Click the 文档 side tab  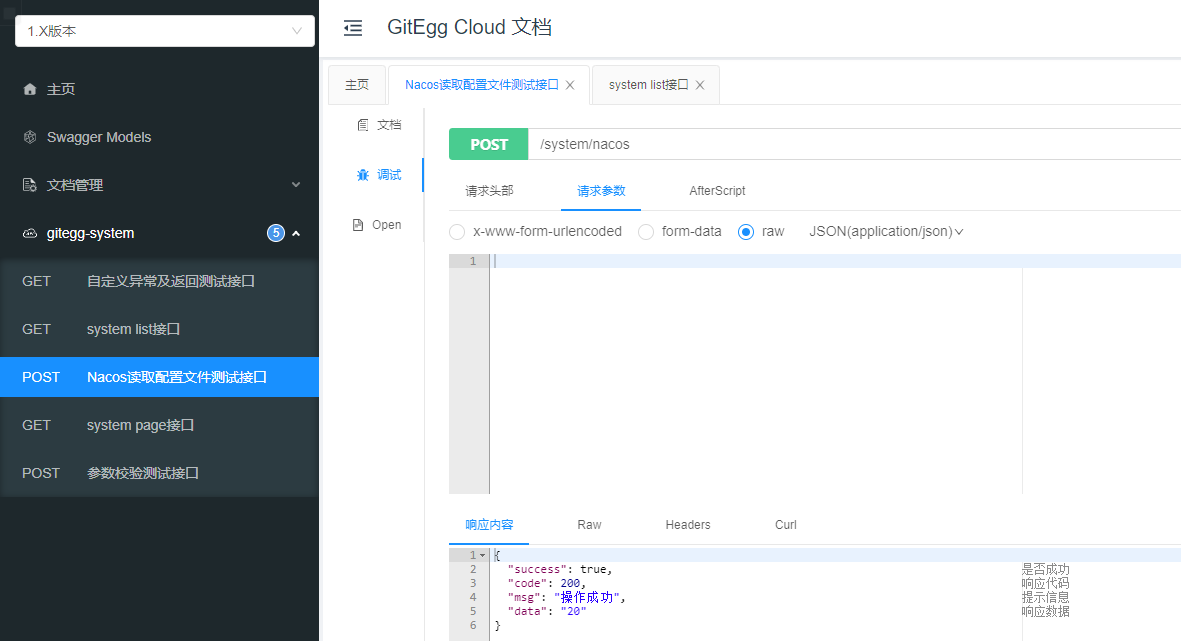pos(379,125)
